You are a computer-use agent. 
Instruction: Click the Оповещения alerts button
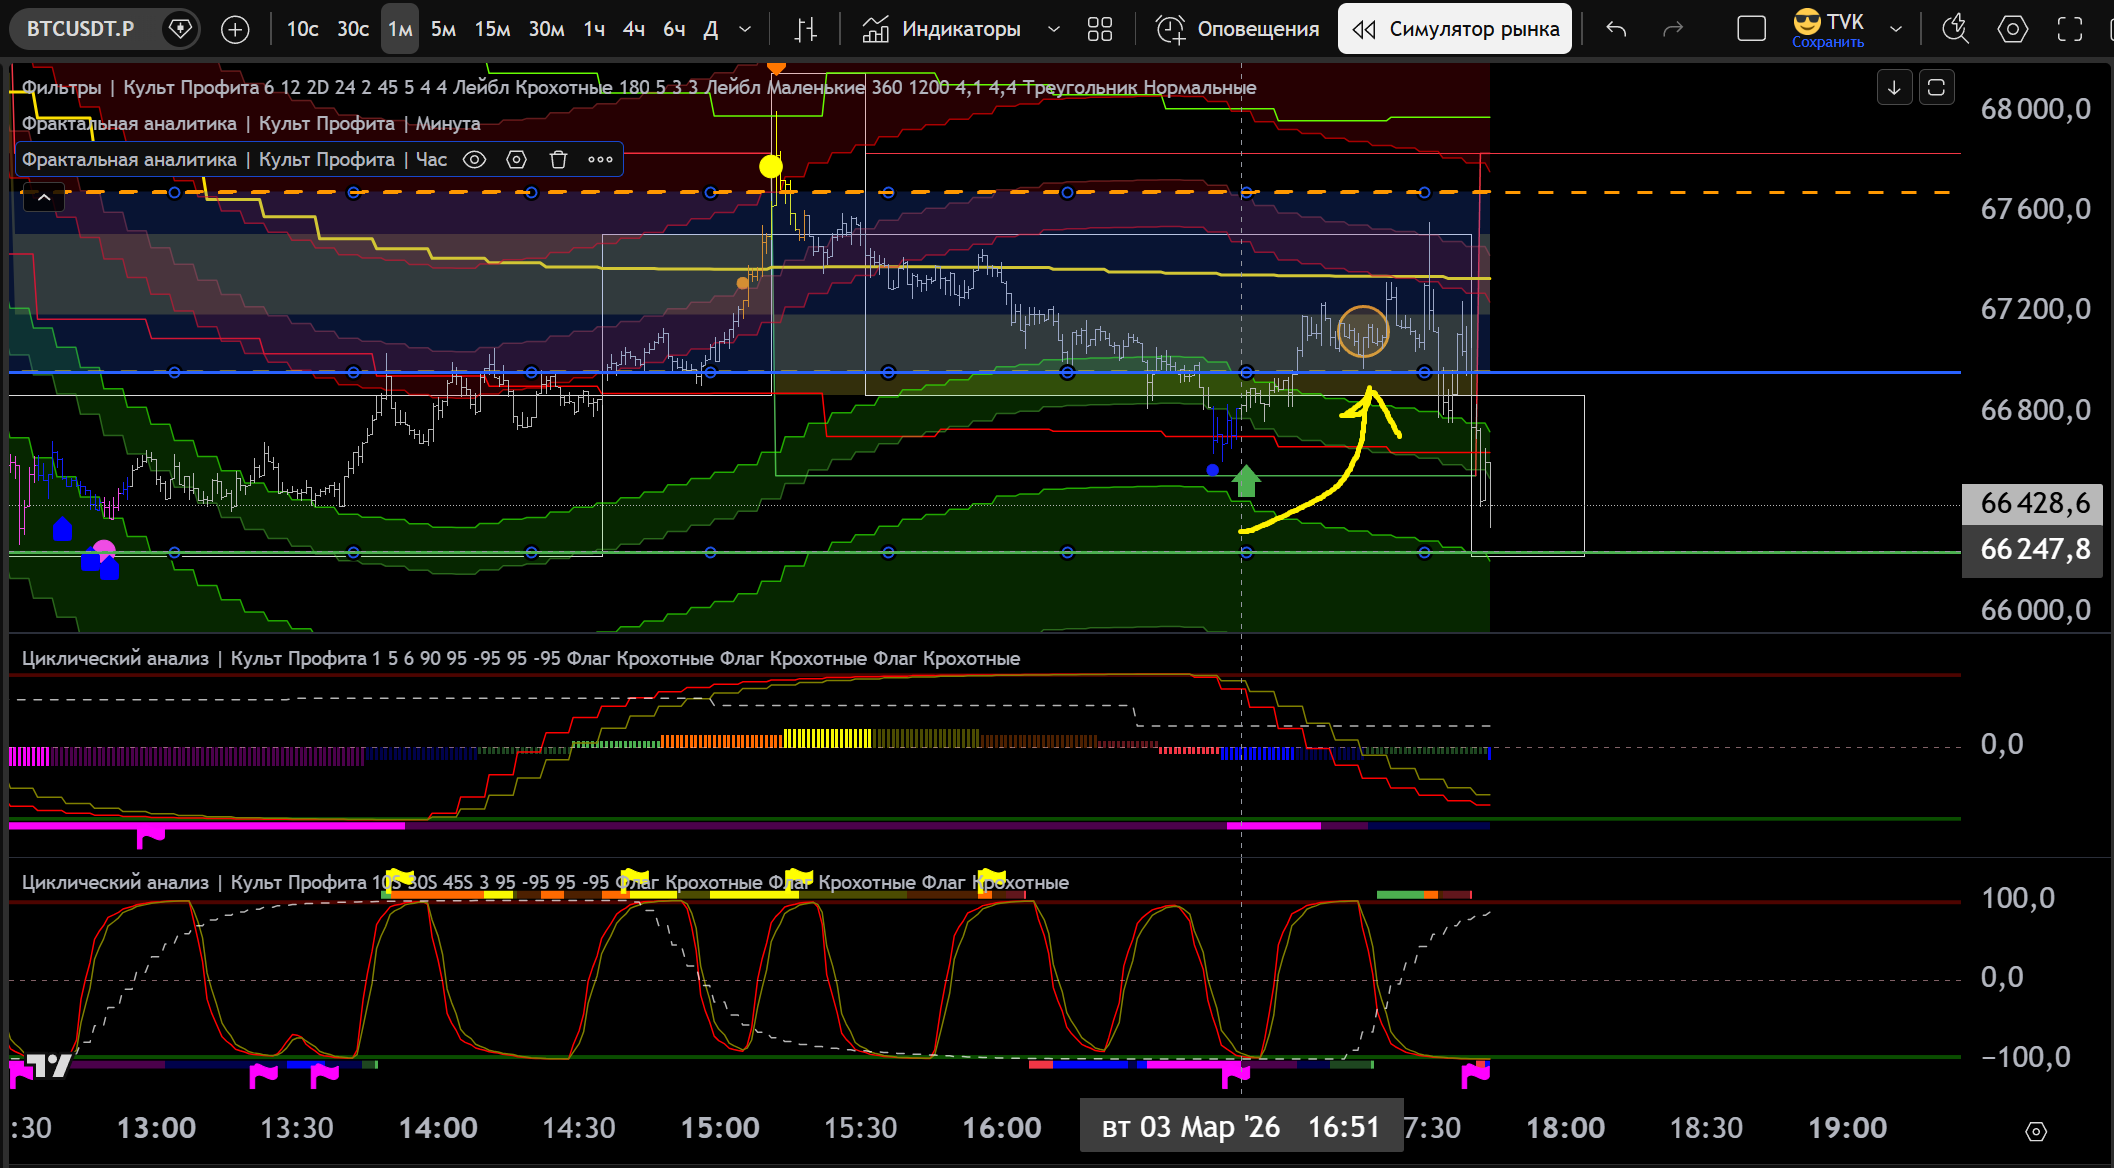(x=1238, y=30)
